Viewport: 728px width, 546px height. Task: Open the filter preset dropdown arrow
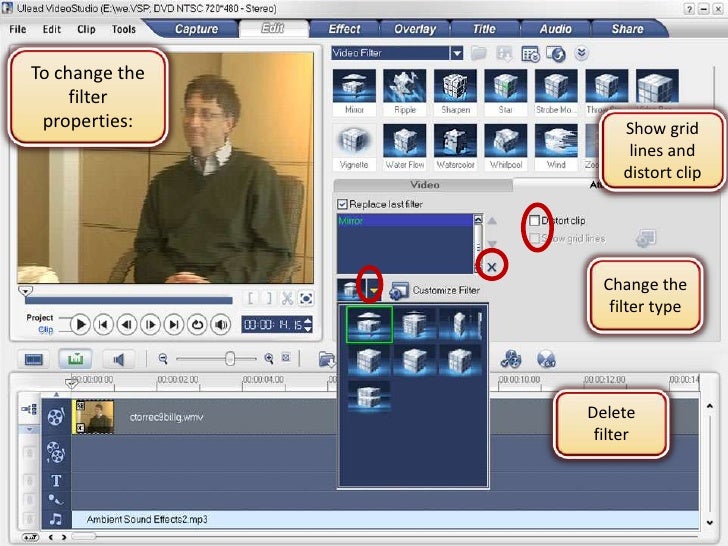[x=373, y=290]
